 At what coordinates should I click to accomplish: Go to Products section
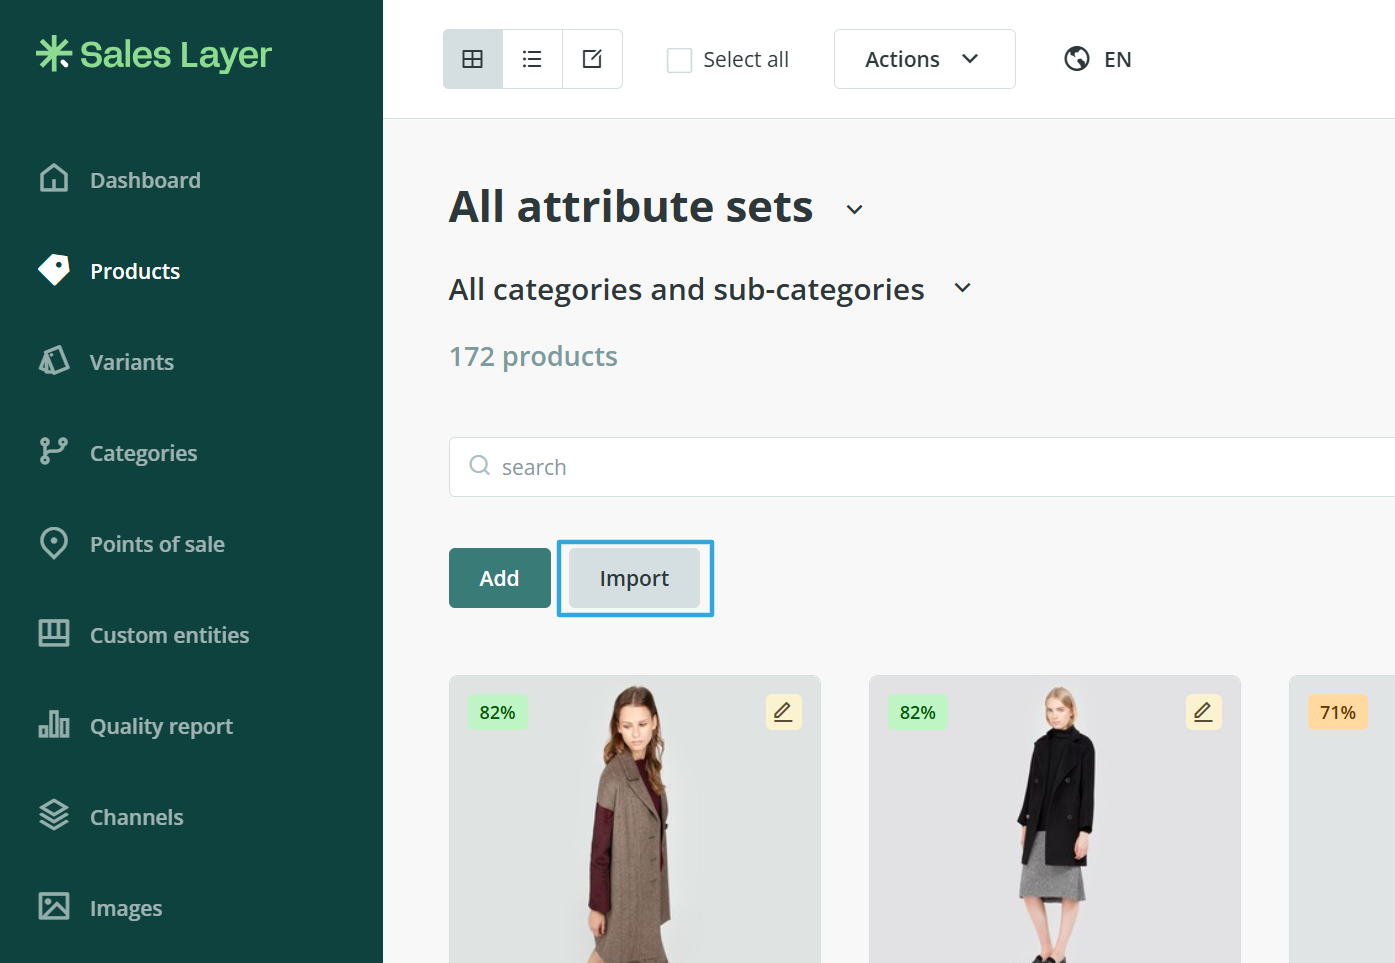point(135,271)
